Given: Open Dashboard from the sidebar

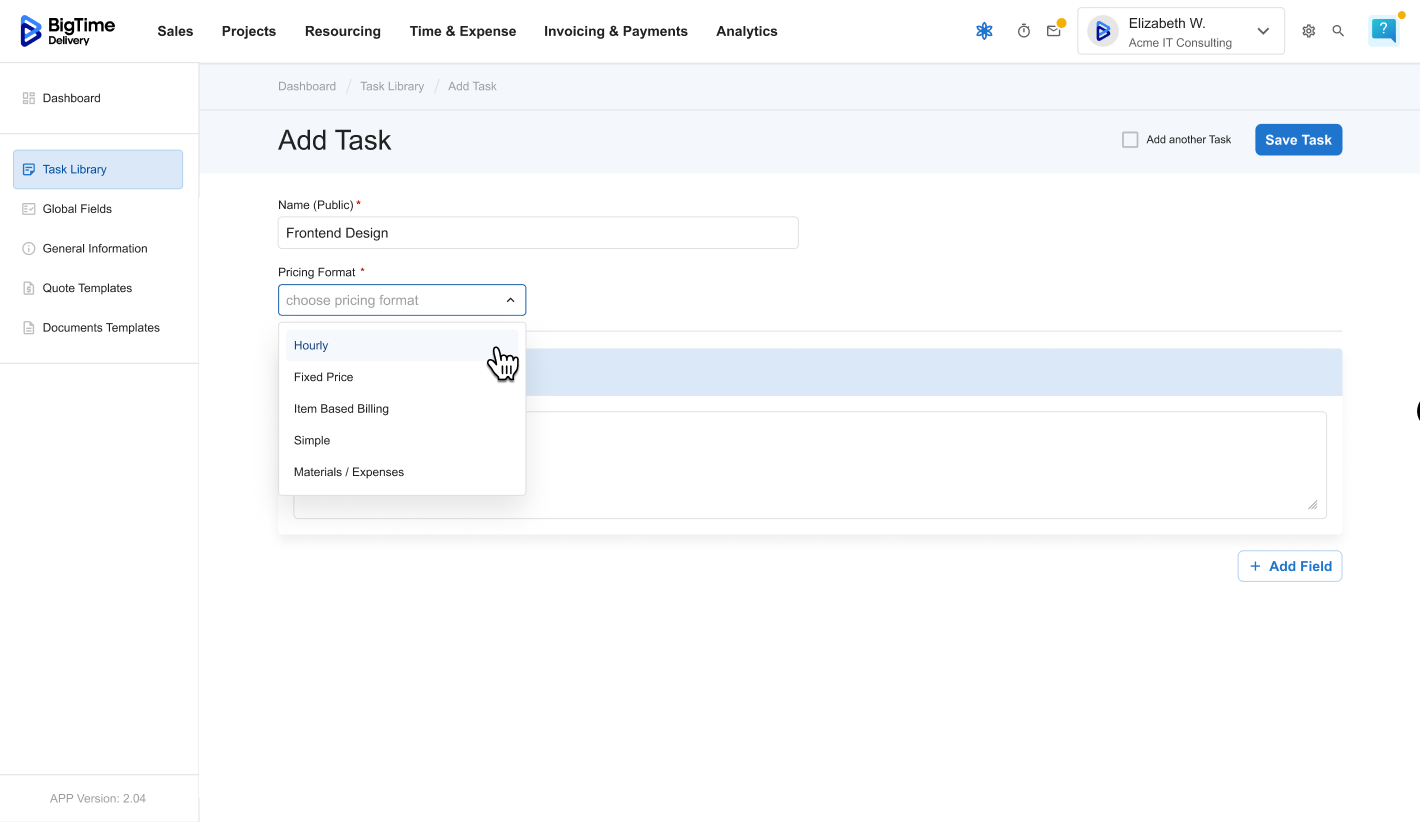Looking at the screenshot, I should 71,98.
